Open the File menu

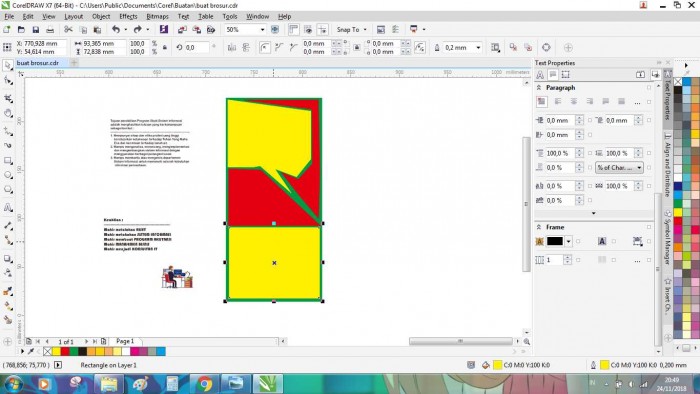click(9, 17)
